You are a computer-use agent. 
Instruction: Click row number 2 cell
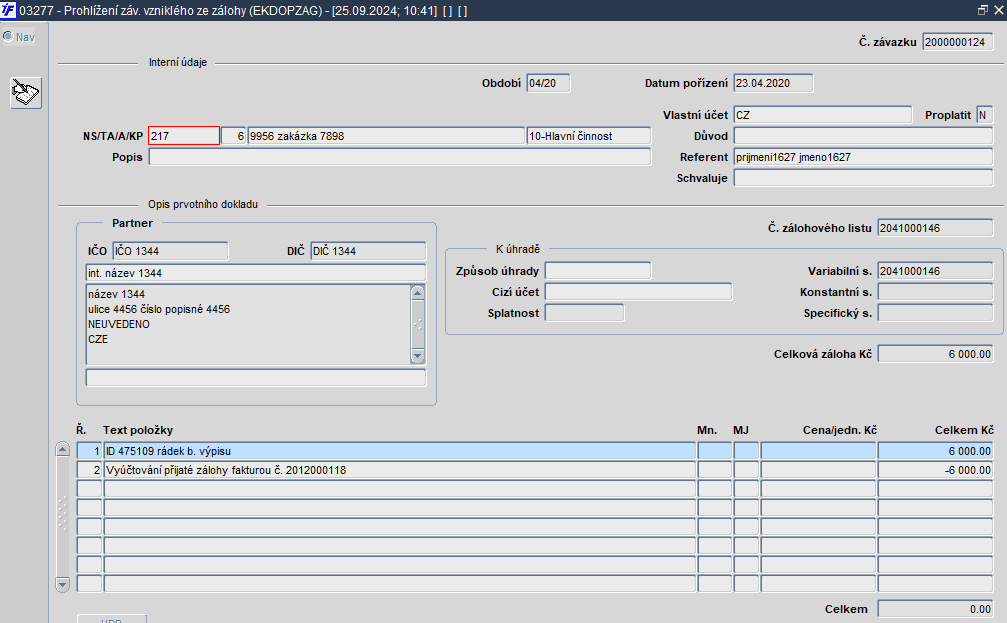(89, 470)
